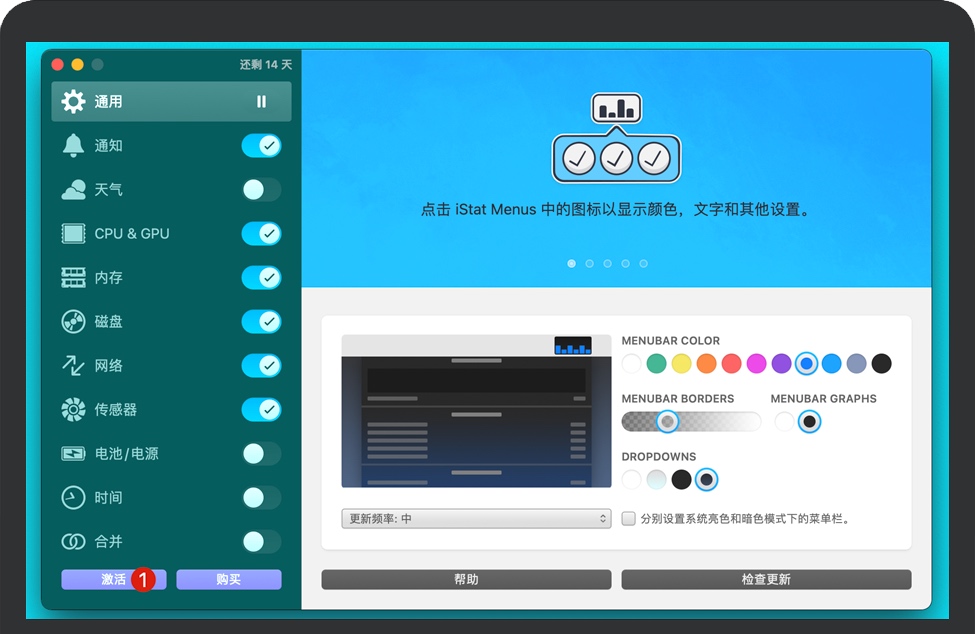Screen dimensions: 975x634
Task: Click the 检查更新 check updates button
Action: pos(766,579)
